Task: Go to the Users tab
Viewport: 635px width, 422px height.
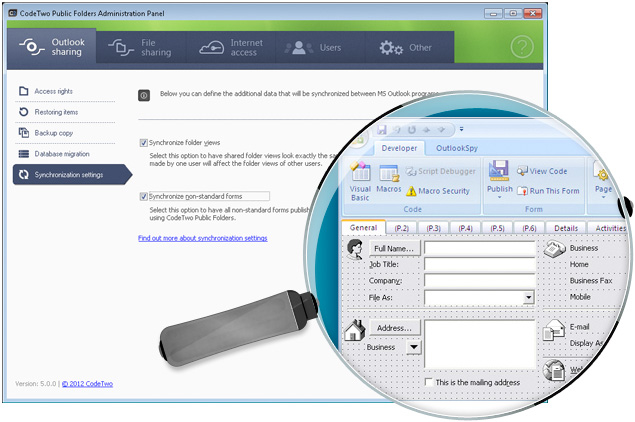Action: [320, 47]
